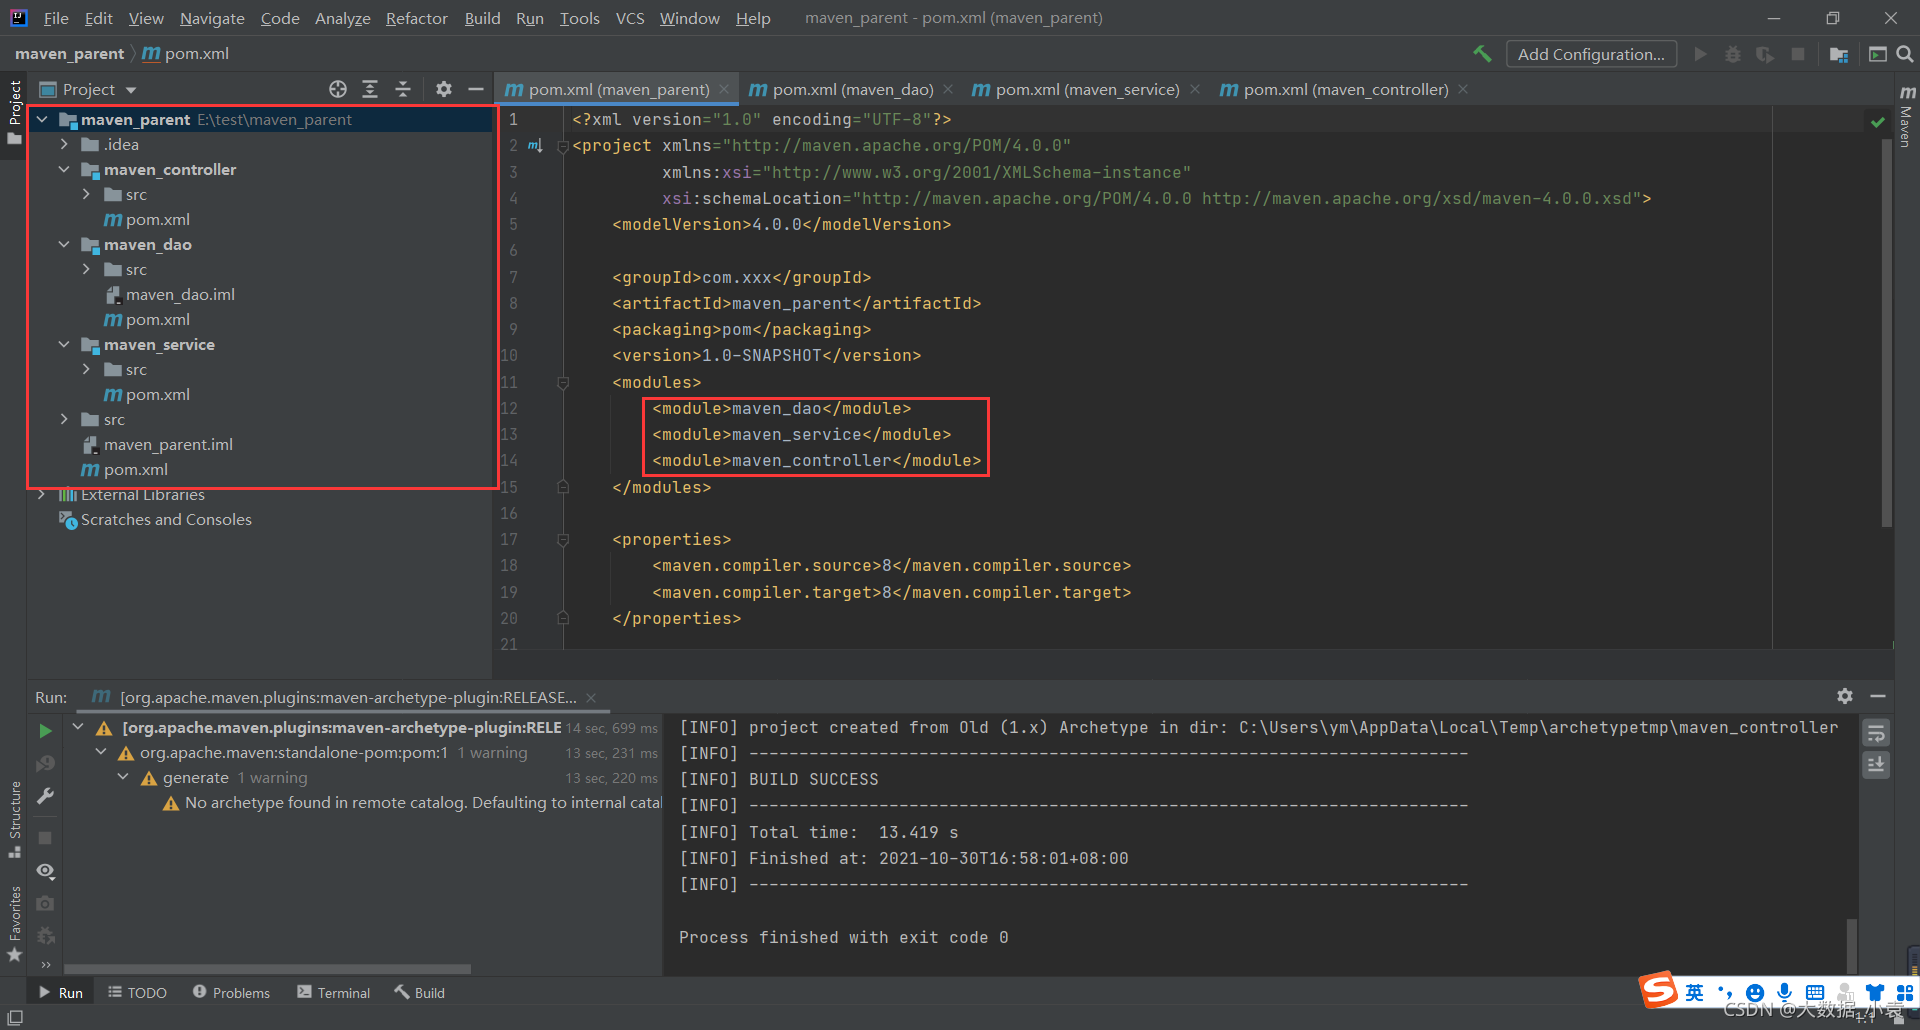Hide the Run tool window

click(1878, 696)
